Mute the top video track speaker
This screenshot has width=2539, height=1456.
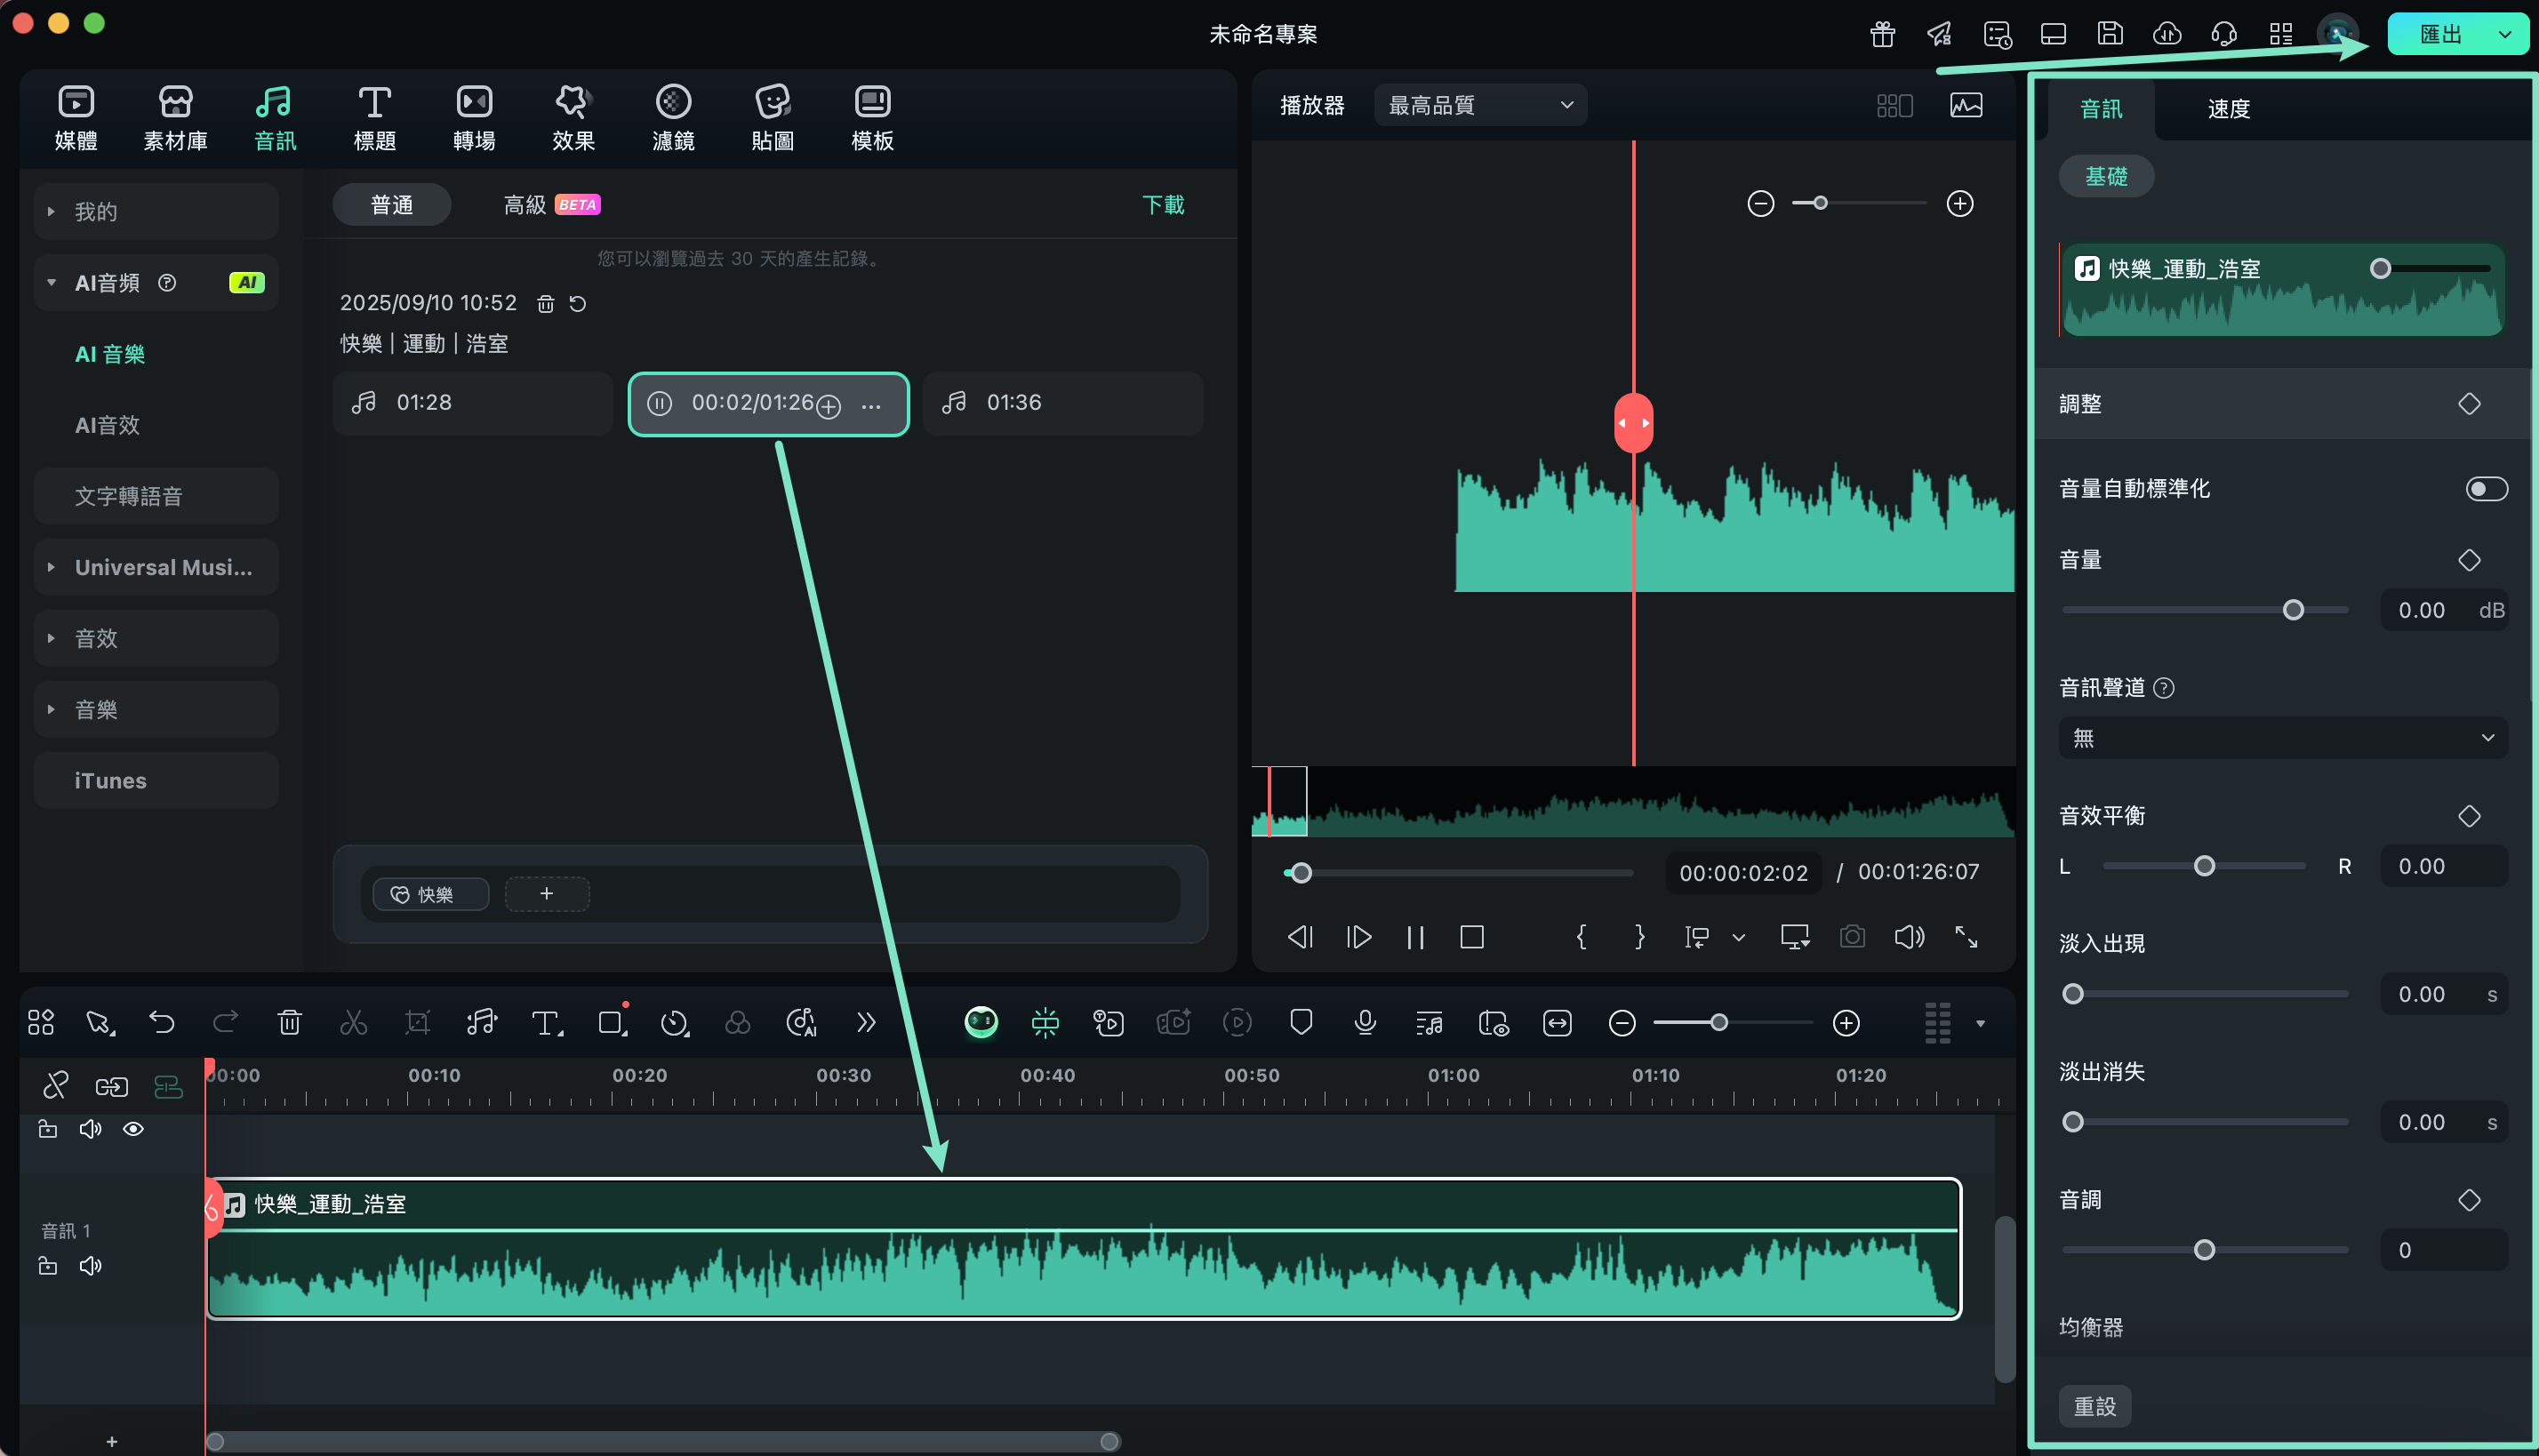click(x=90, y=1129)
